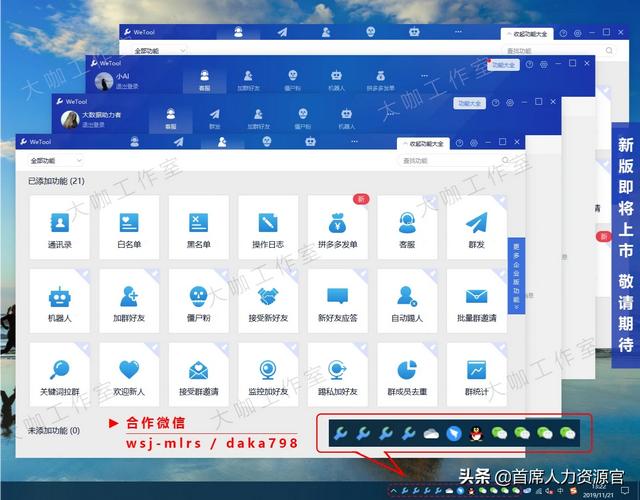Screen dimensions: 640x500
Task: Open the 欢迎新人 heart tile
Action: 129,375
